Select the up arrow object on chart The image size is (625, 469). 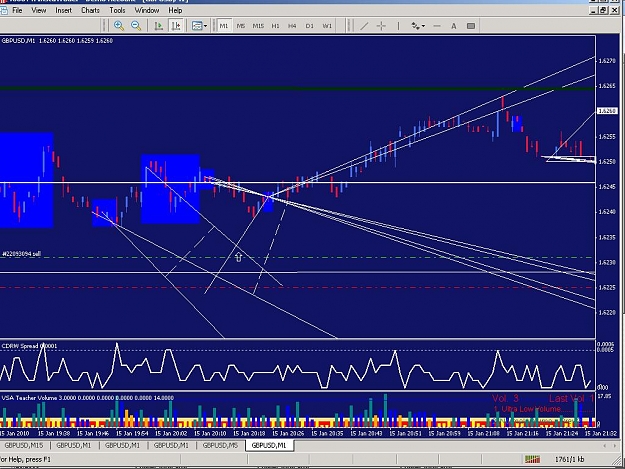coord(238,257)
